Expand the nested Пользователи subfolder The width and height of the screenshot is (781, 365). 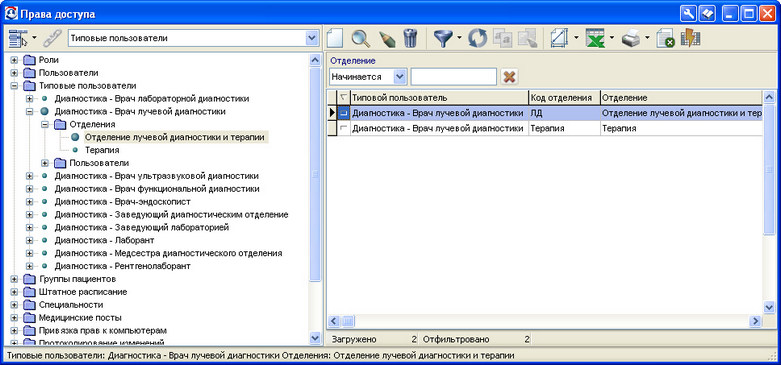(45, 163)
